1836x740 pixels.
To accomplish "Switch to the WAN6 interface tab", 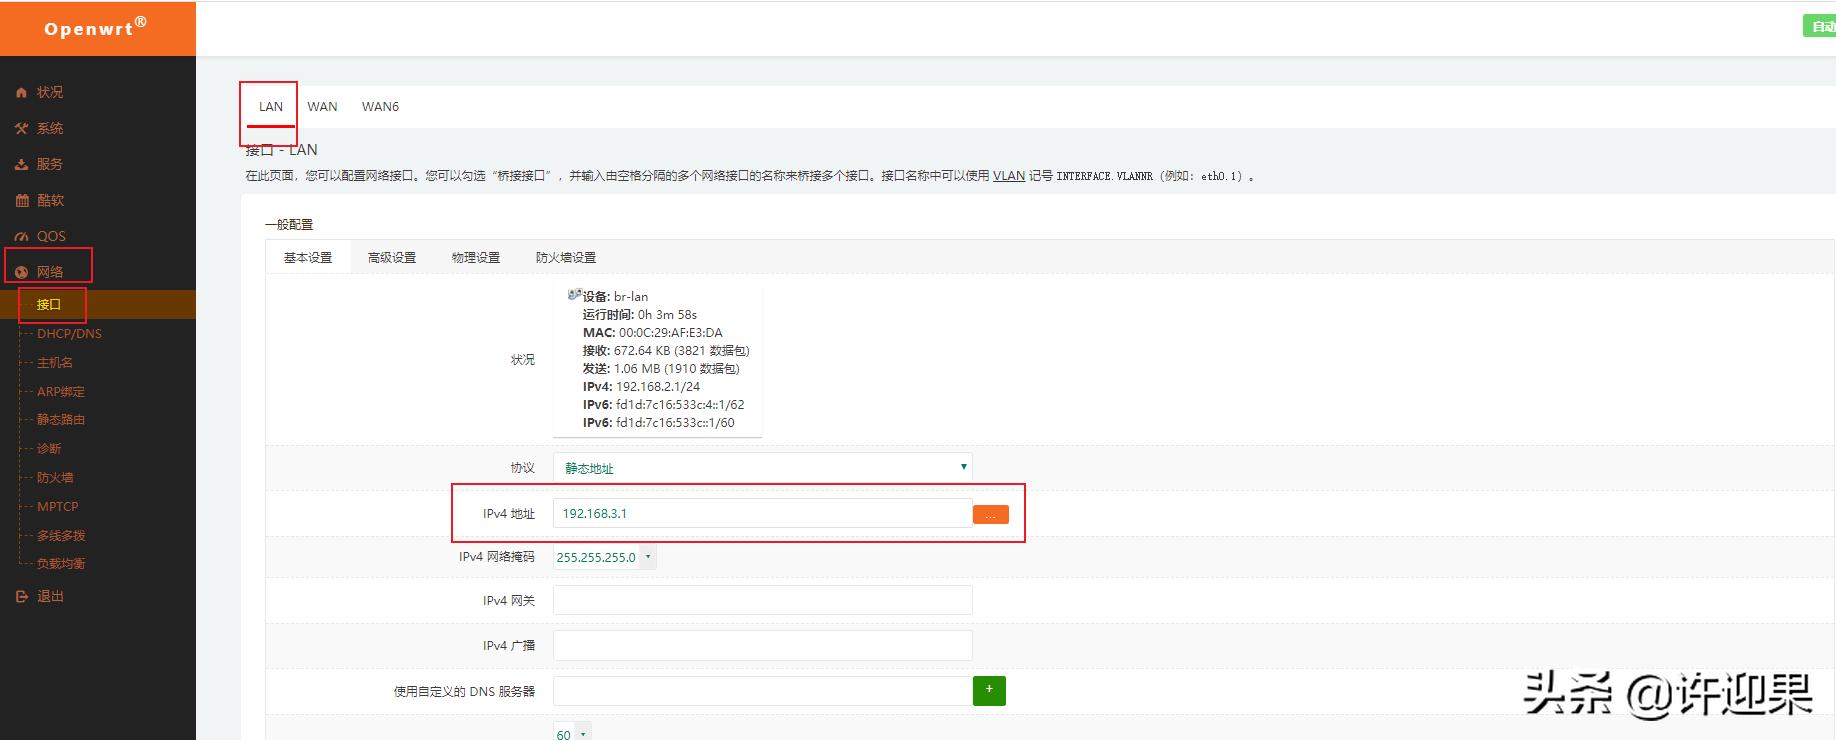I will pyautogui.click(x=380, y=106).
